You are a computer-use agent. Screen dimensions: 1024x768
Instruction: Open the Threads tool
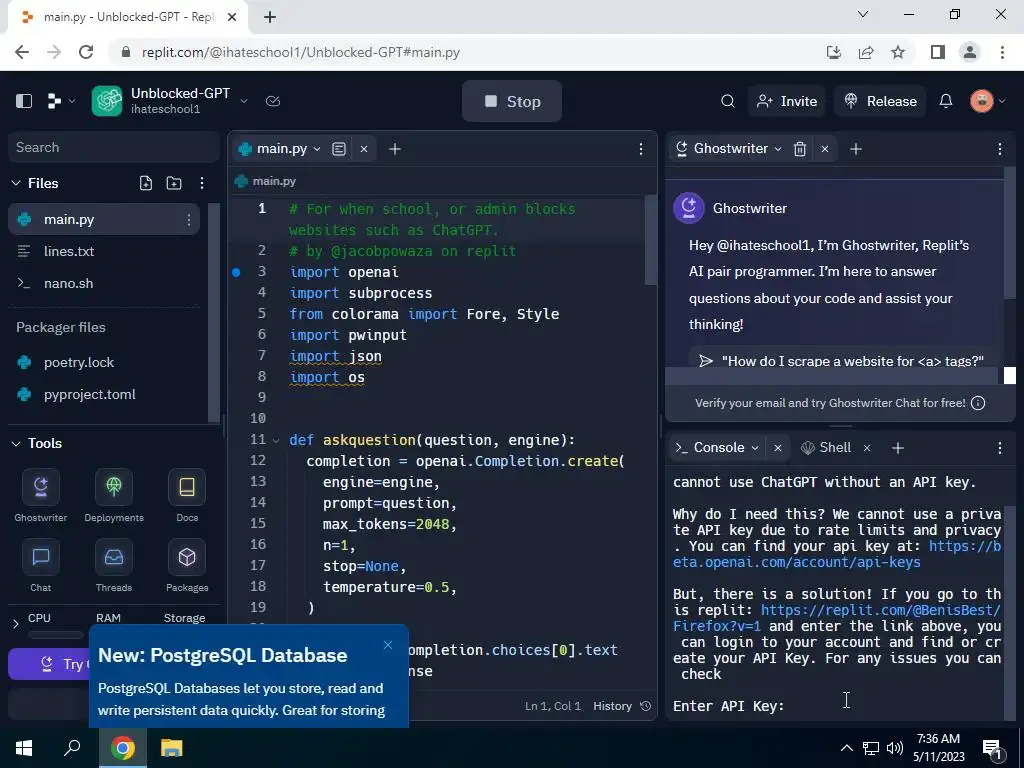click(x=114, y=566)
